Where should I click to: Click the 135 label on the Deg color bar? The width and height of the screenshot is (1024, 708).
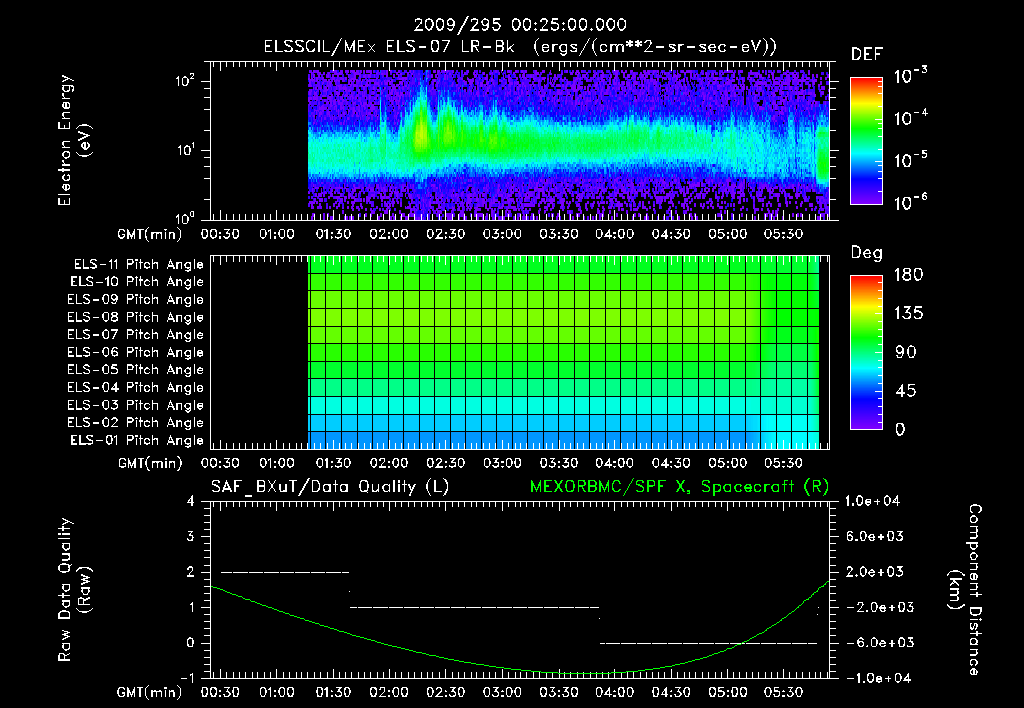(x=908, y=314)
